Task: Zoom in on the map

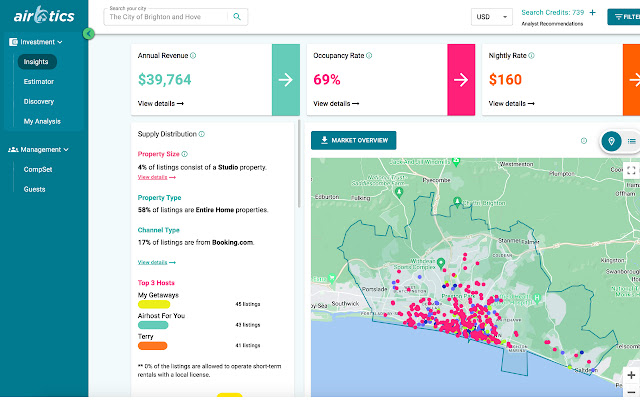Action: 631,375
